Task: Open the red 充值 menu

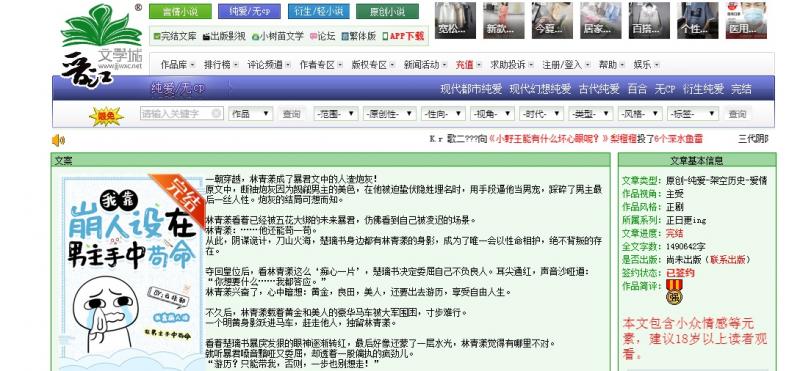Action: [468, 65]
